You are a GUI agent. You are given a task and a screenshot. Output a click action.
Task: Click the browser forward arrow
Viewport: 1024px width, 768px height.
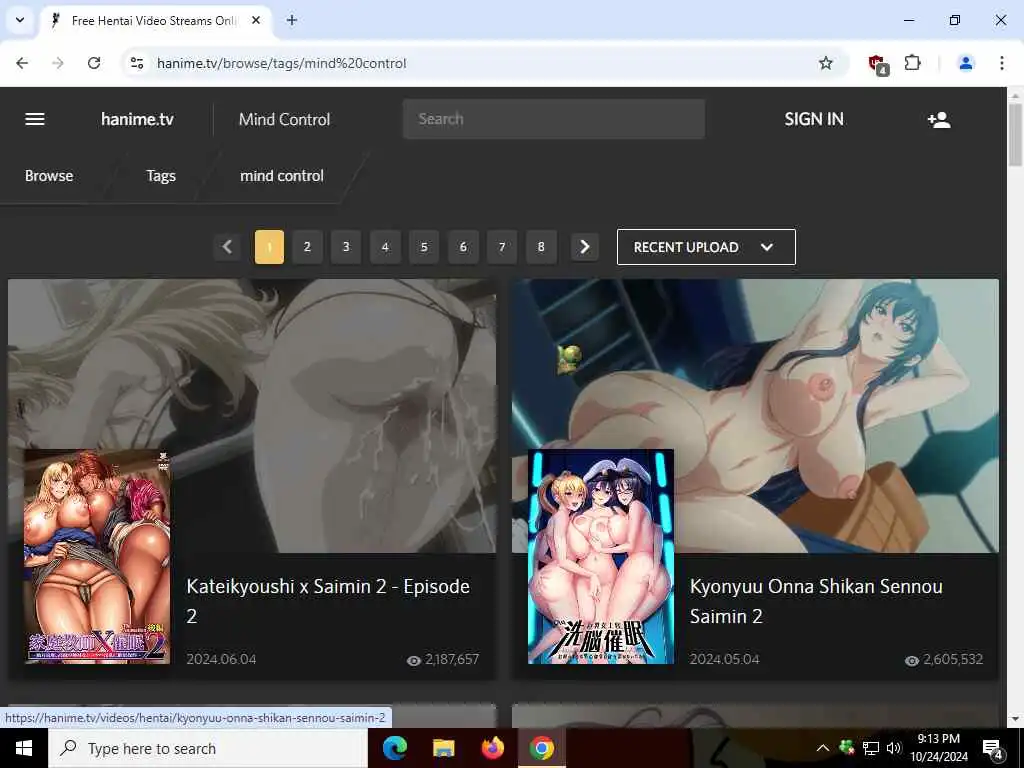(57, 63)
